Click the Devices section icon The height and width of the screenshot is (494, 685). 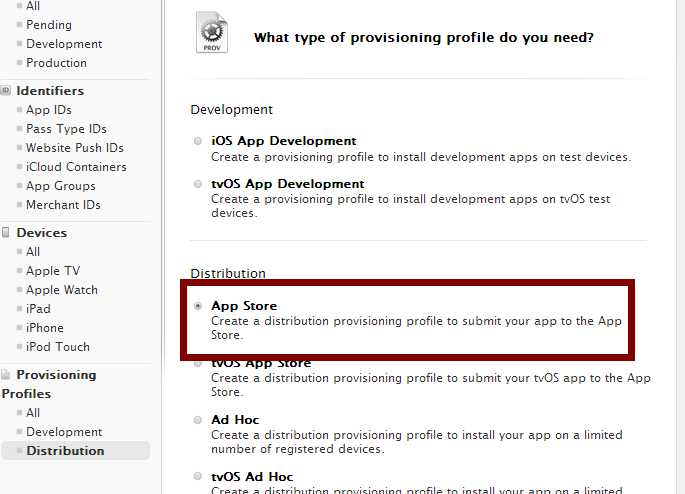6,232
